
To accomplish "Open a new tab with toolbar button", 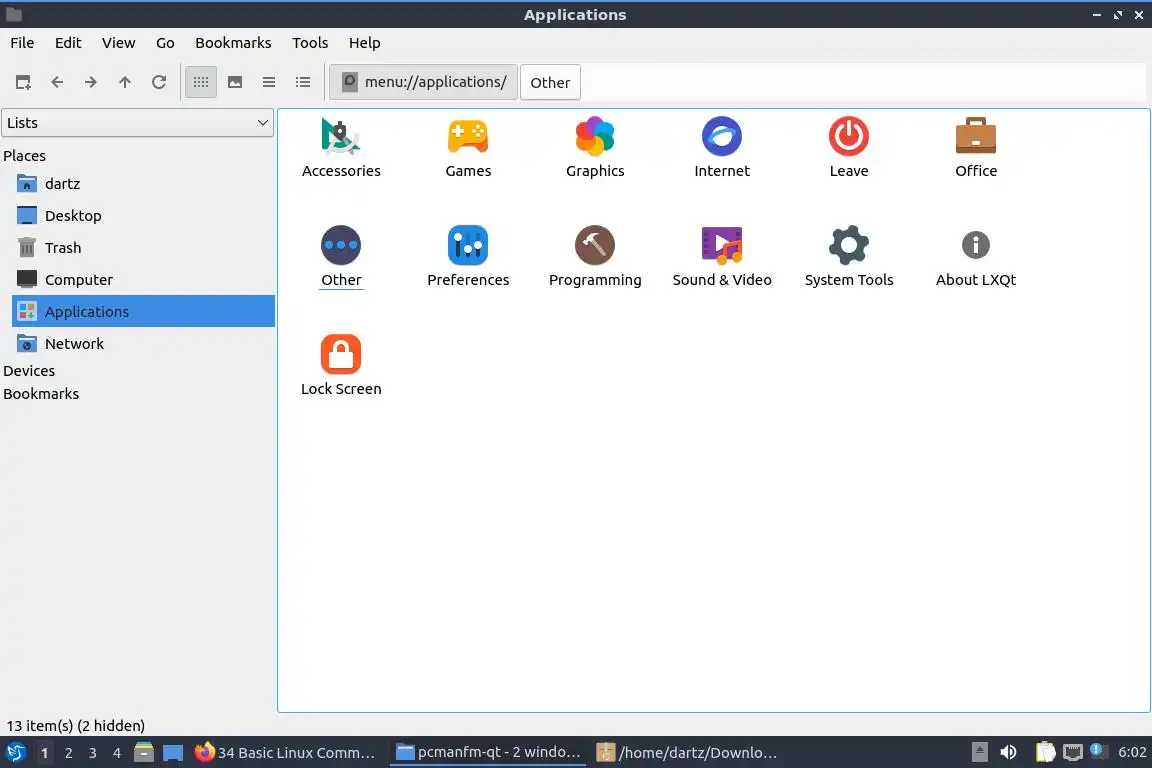I will 23,82.
